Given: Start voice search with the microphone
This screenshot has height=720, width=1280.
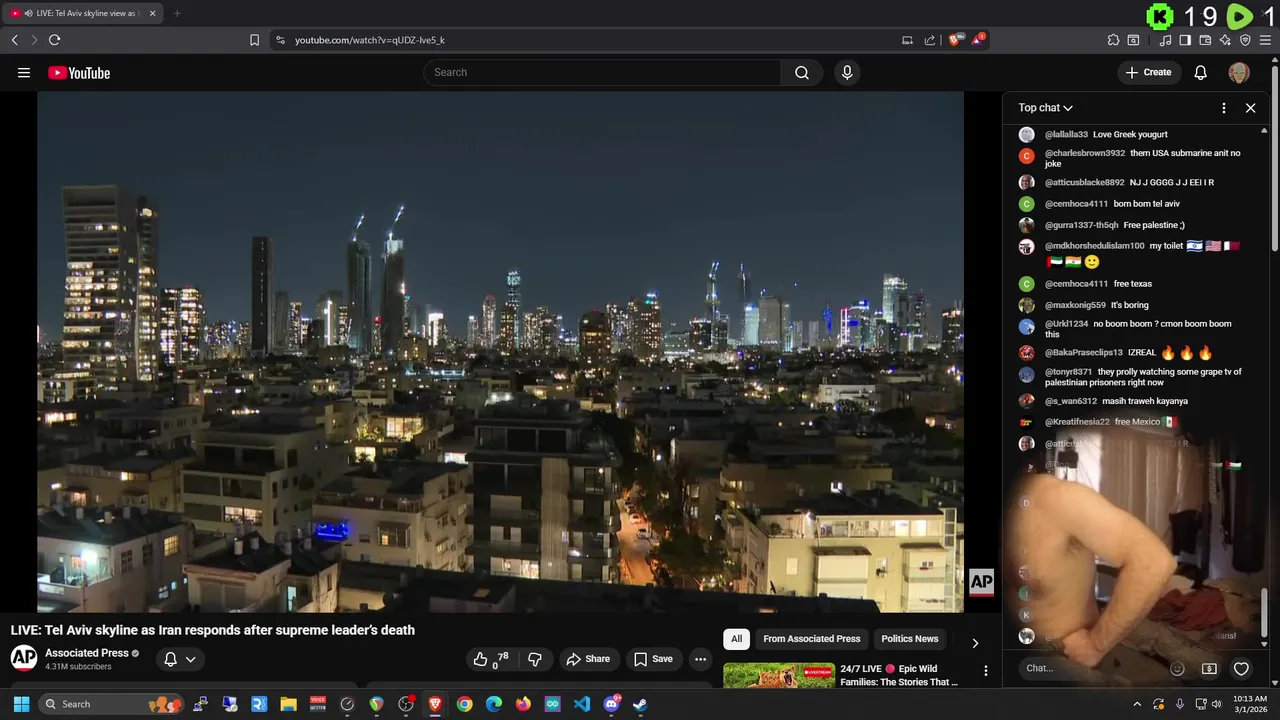Looking at the screenshot, I should [847, 72].
